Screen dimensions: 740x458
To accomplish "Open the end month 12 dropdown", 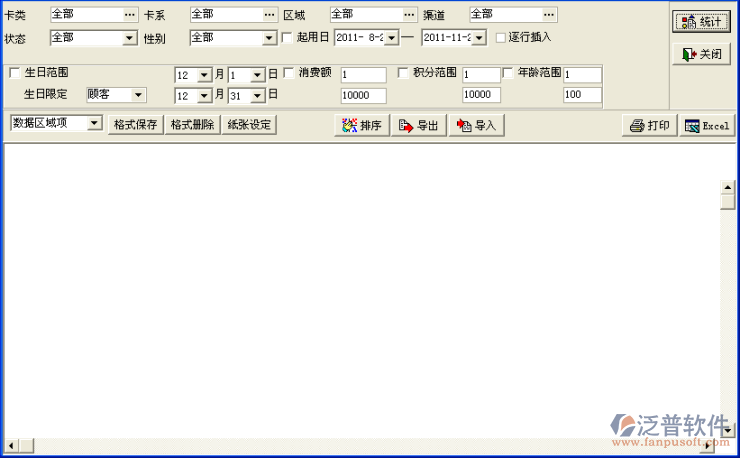I will [204, 96].
